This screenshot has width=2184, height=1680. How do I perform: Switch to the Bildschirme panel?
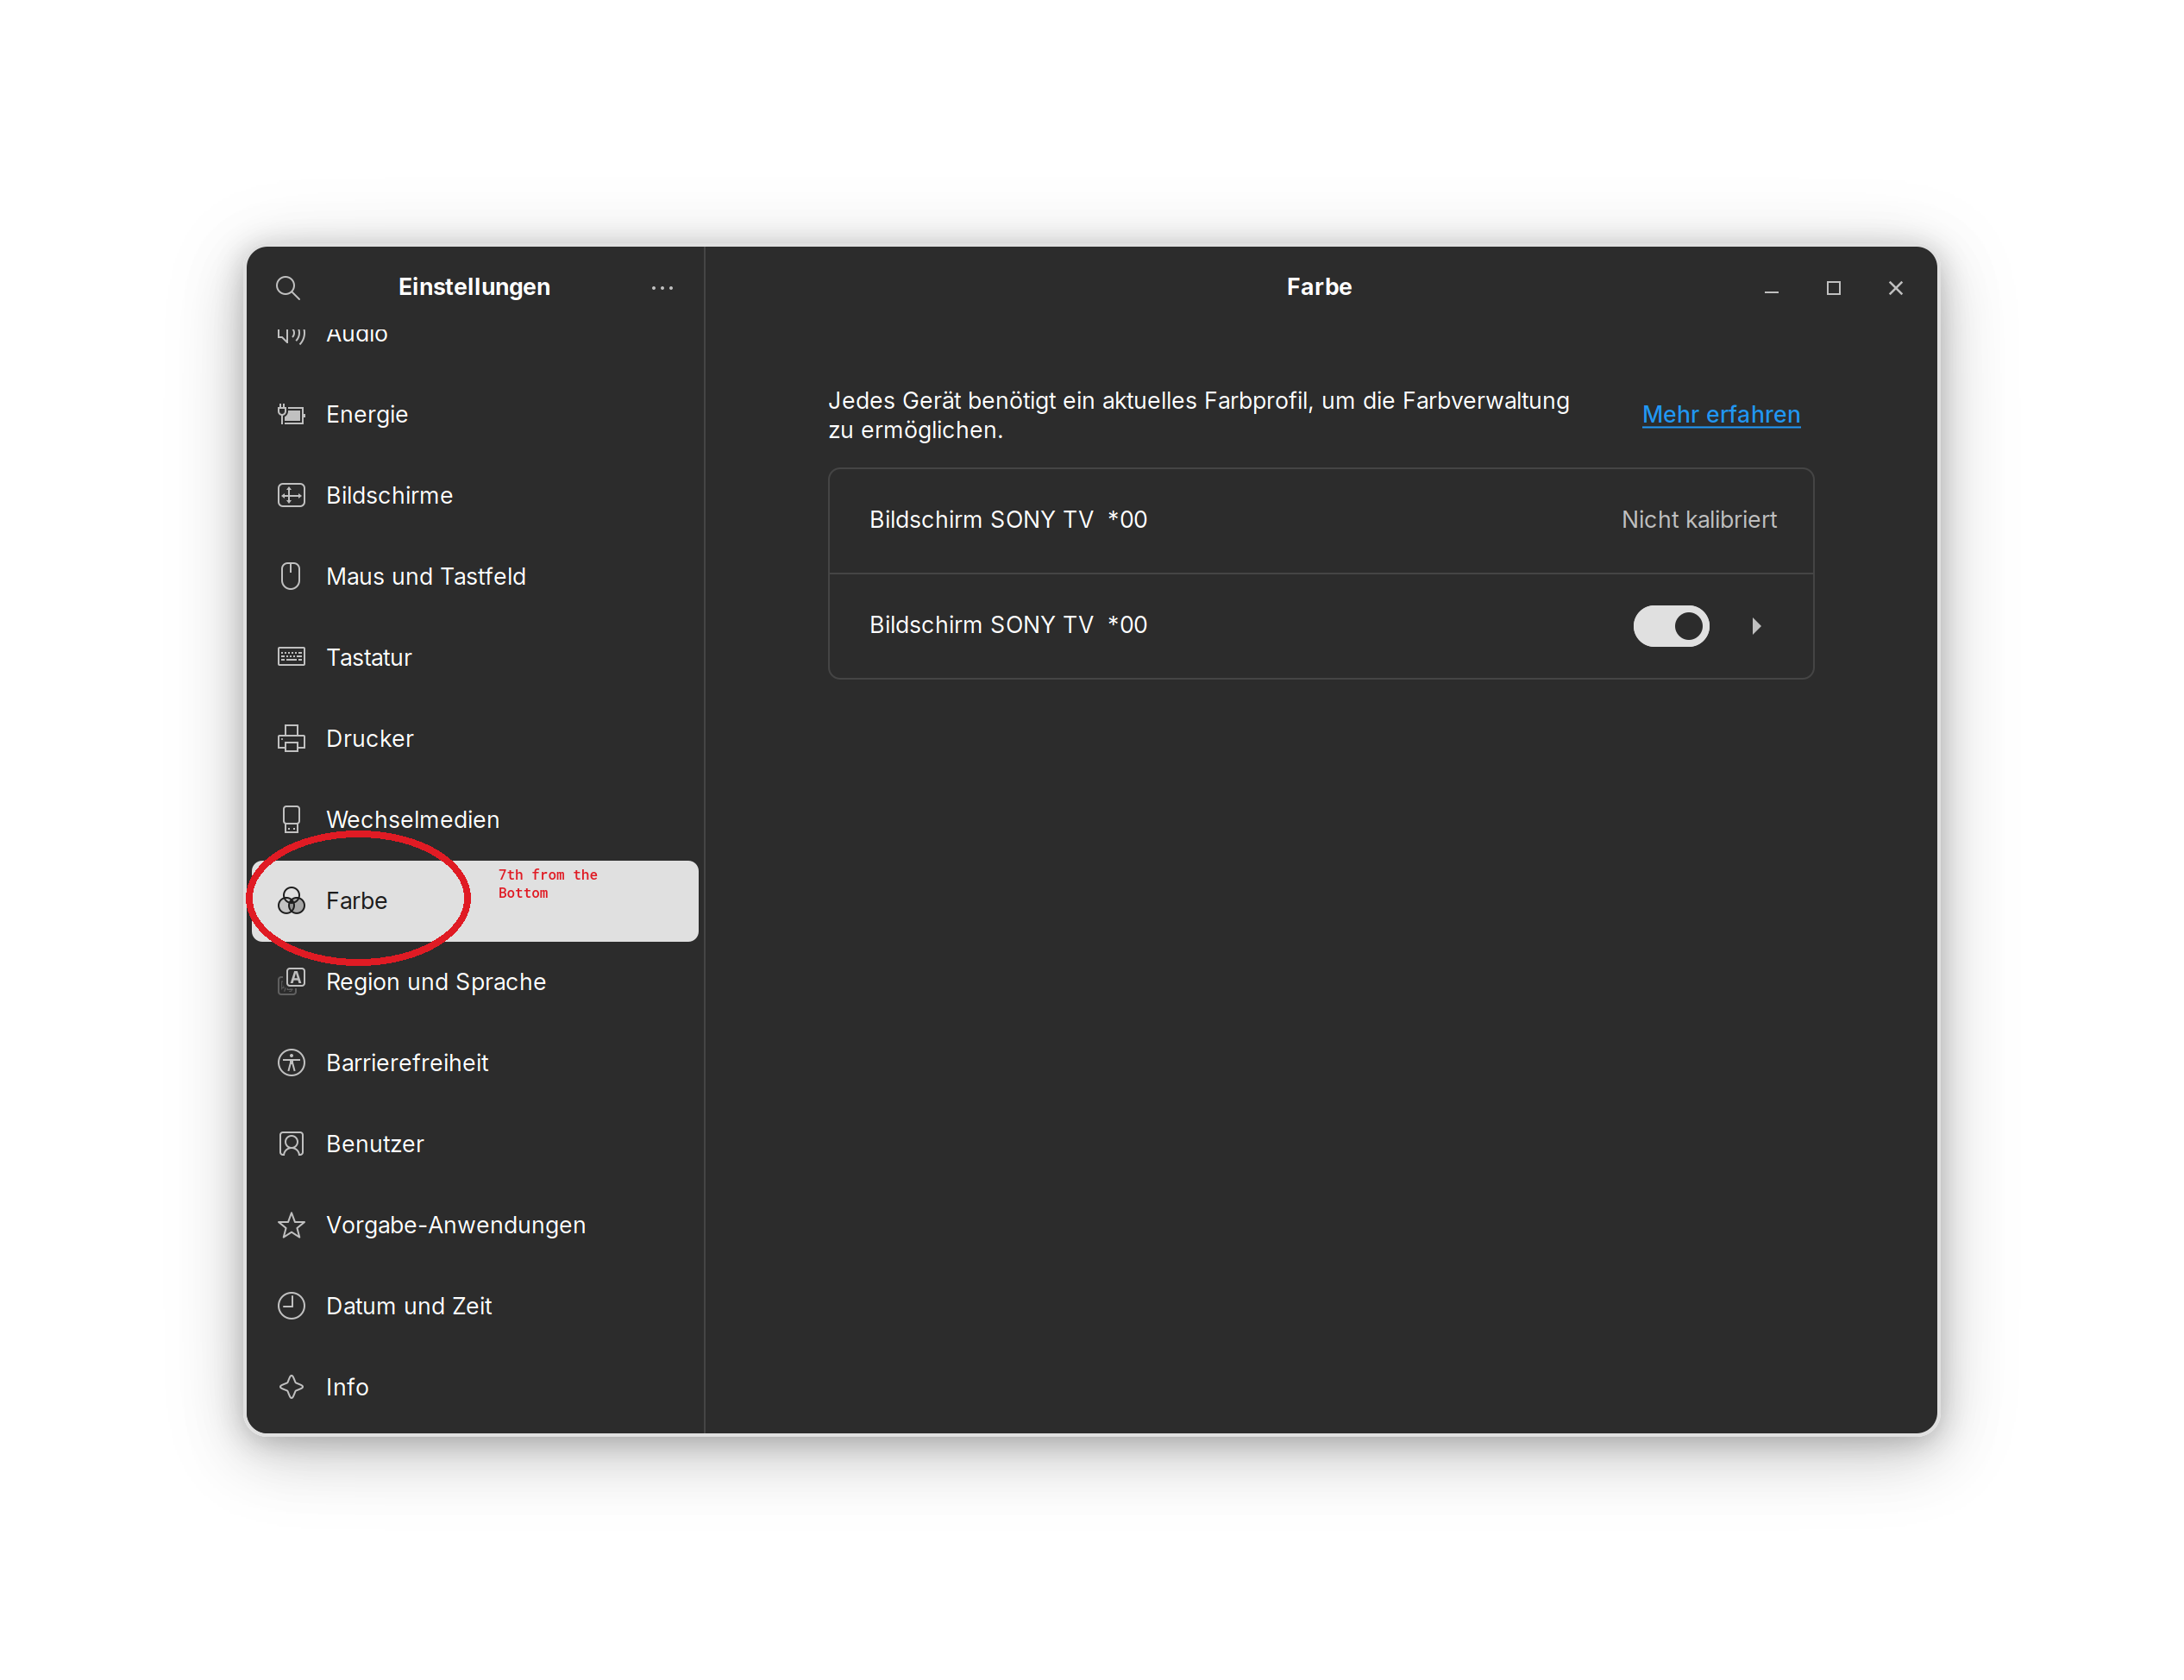tap(475, 495)
